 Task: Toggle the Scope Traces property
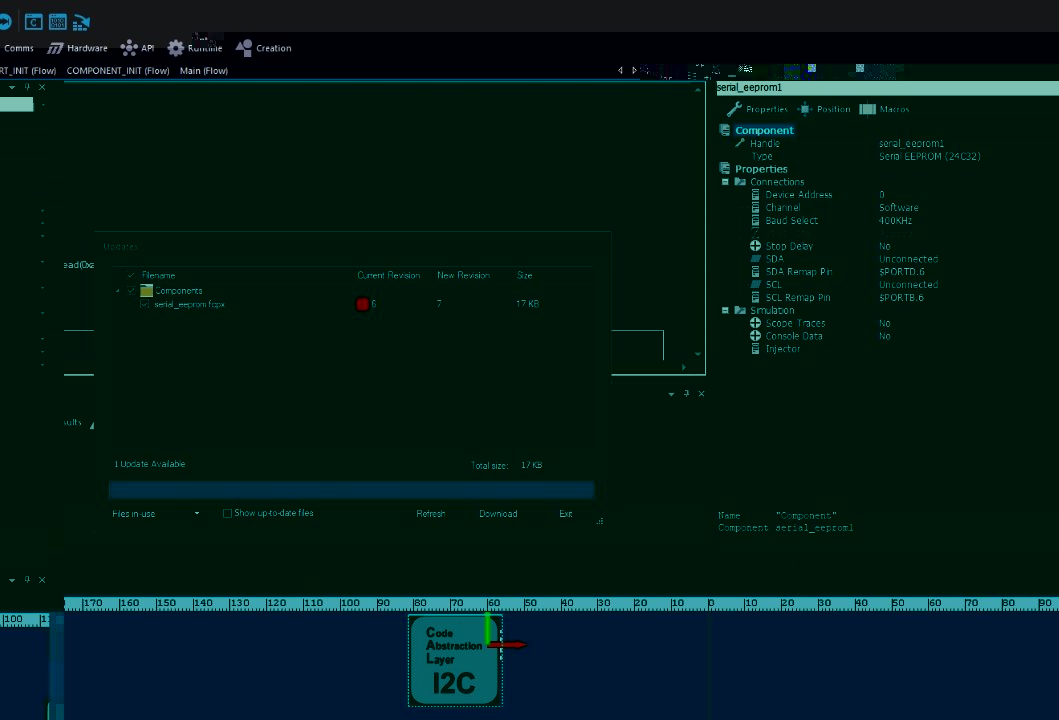[x=755, y=323]
